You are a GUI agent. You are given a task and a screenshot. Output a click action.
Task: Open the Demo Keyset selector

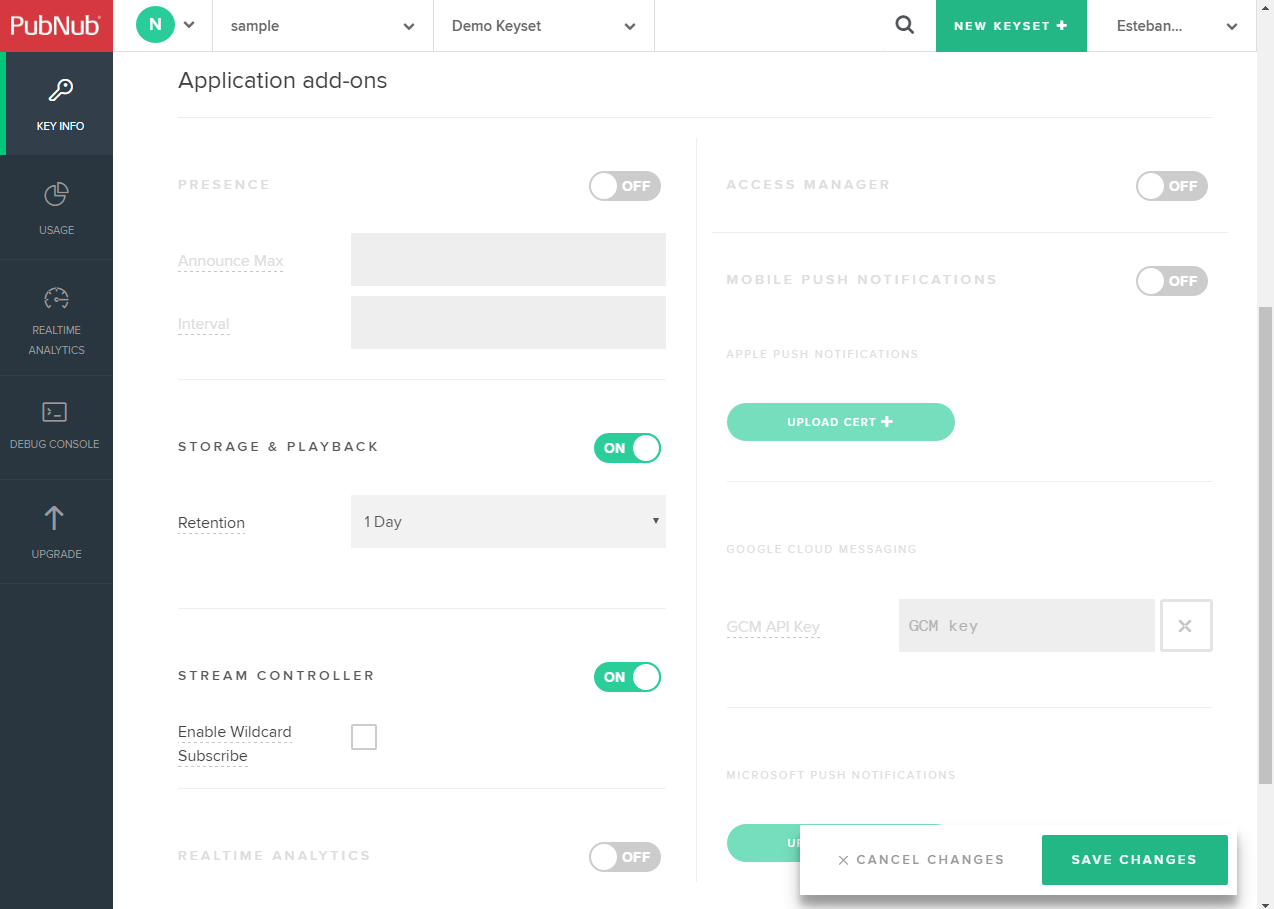543,25
